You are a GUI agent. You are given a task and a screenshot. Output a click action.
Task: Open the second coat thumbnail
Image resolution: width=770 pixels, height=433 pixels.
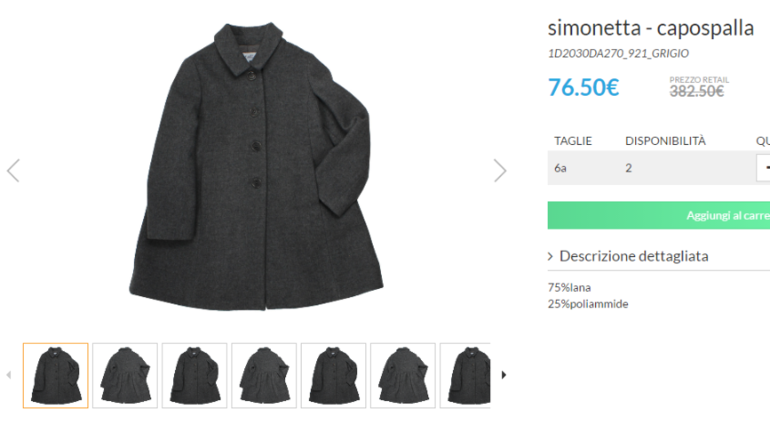[125, 375]
